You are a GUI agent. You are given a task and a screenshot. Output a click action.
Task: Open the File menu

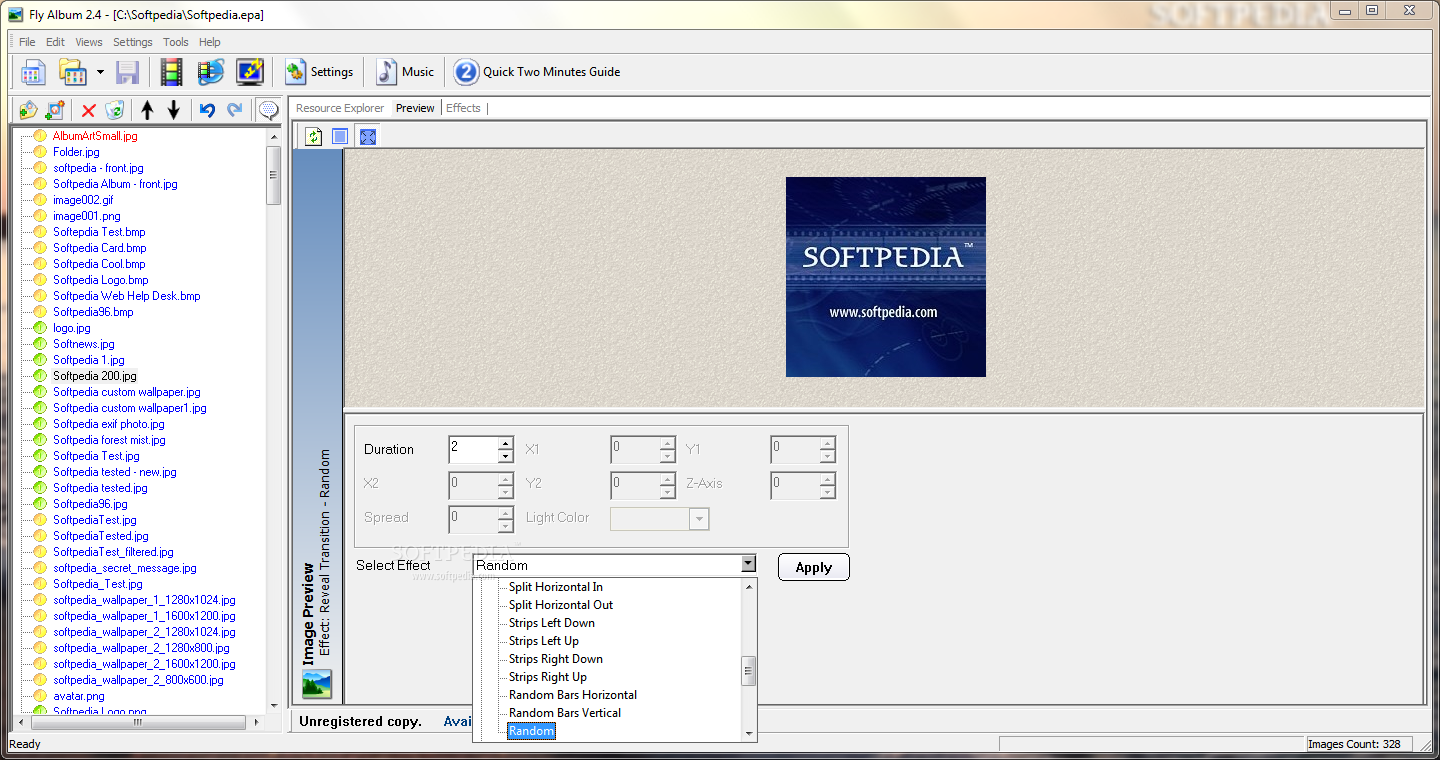(x=27, y=42)
